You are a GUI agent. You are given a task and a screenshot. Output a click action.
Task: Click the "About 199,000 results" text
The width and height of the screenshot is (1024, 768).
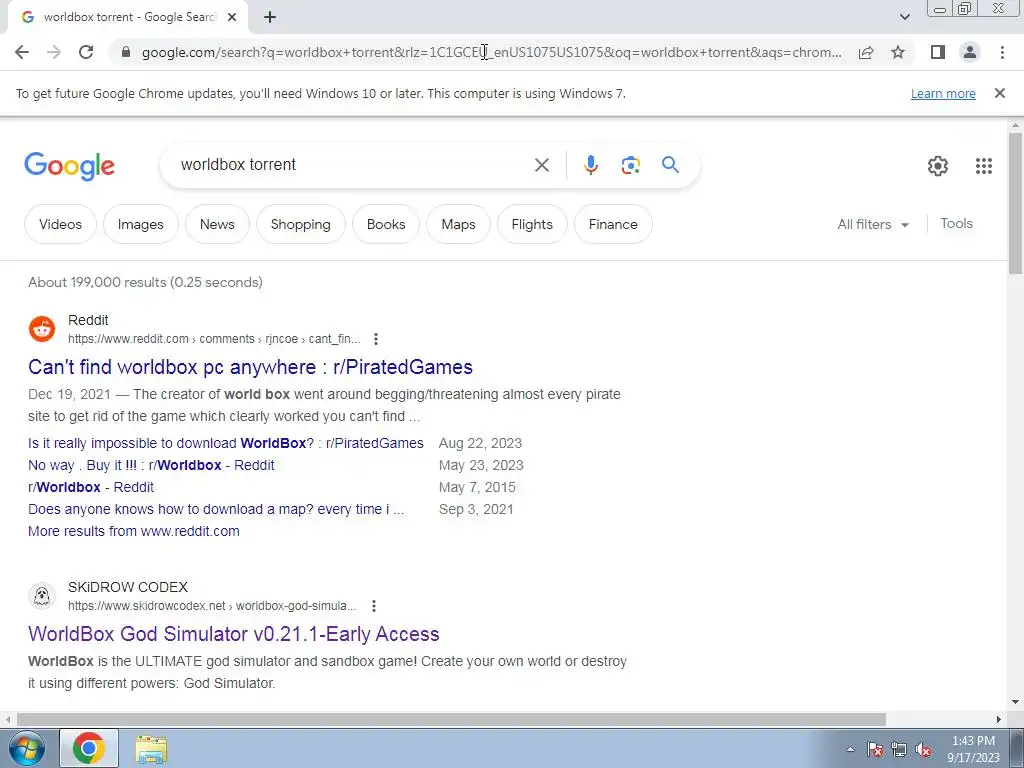click(x=145, y=282)
